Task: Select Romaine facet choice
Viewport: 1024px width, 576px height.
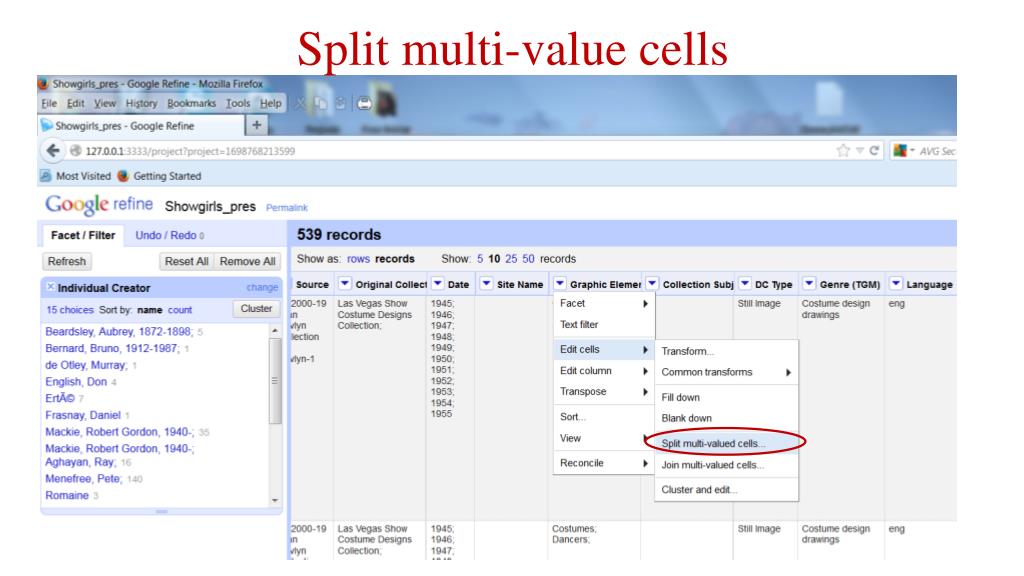Action: point(67,496)
